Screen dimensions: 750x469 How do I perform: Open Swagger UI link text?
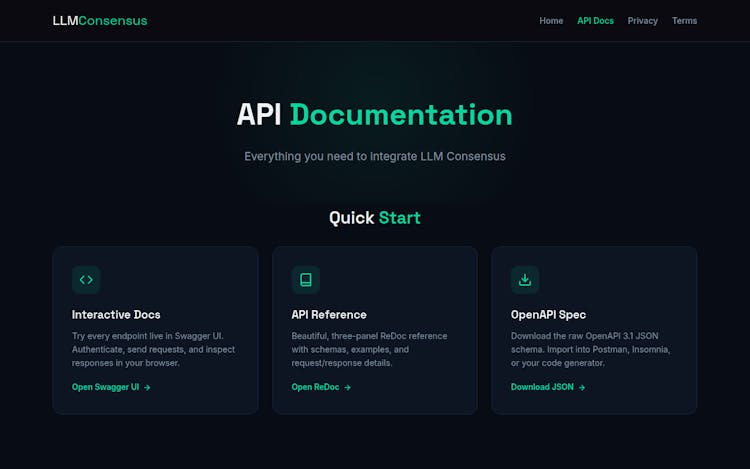click(105, 387)
